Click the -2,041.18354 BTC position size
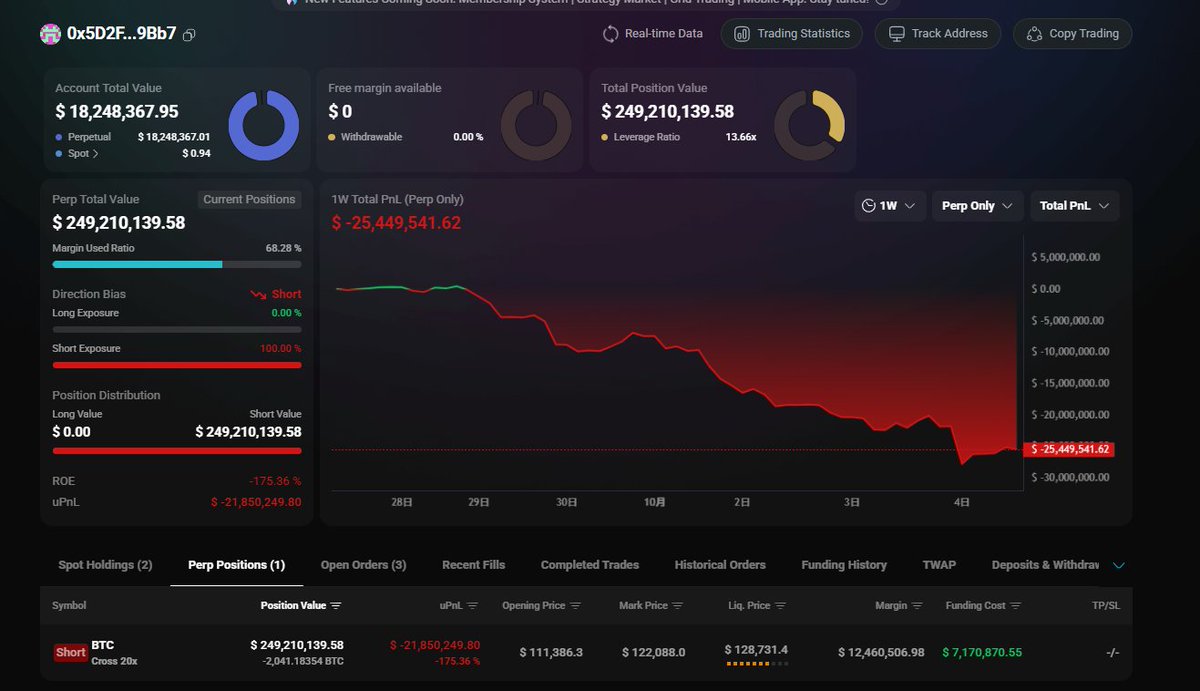 pyautogui.click(x=303, y=661)
